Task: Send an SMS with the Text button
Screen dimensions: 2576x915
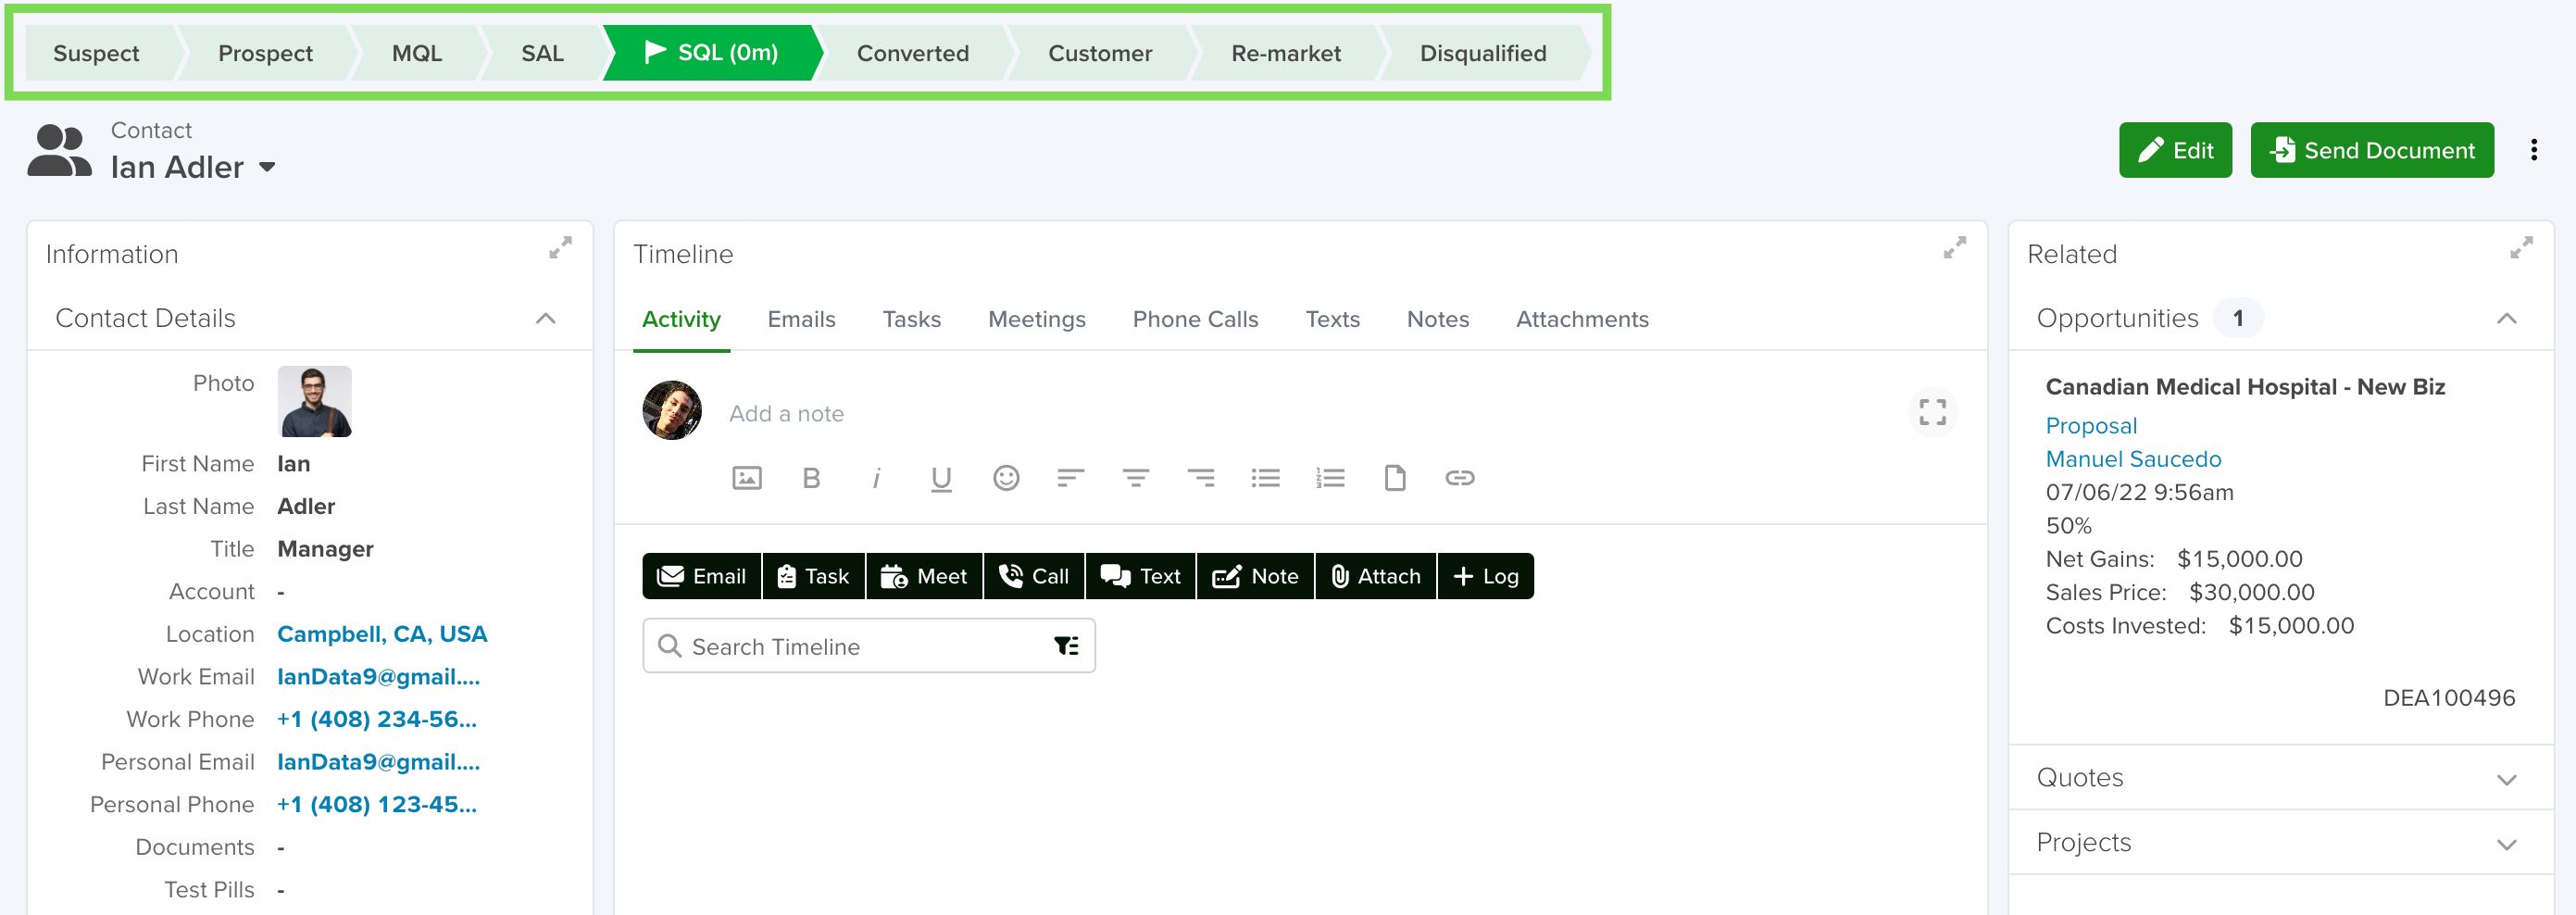Action: click(1141, 576)
